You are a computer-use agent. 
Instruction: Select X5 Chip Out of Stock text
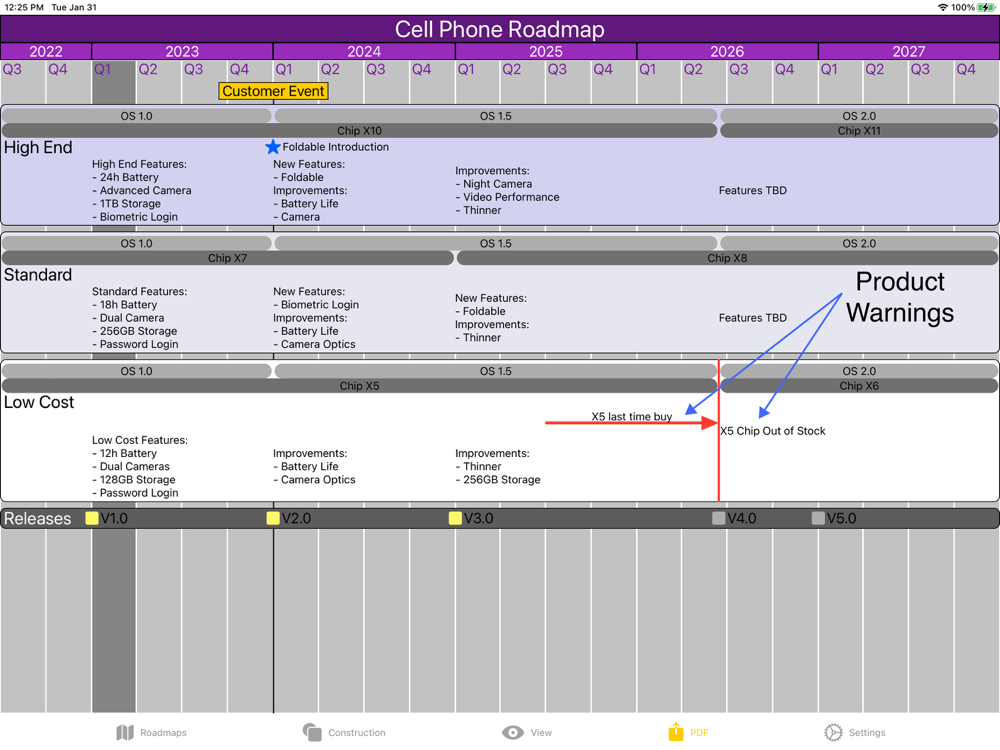[773, 431]
